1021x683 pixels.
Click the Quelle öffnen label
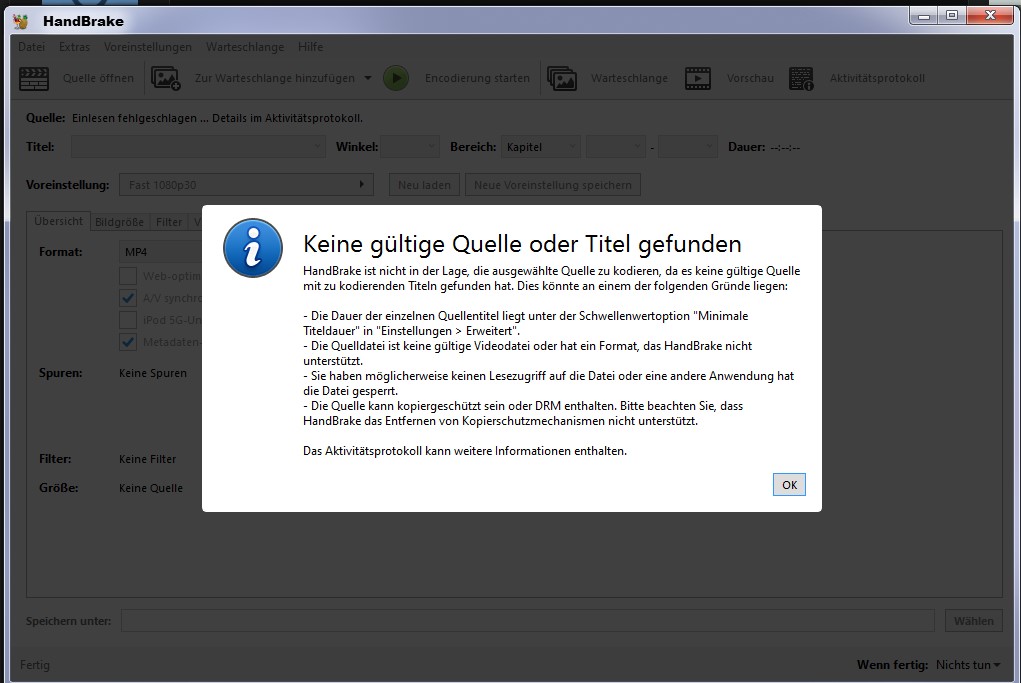coord(98,78)
